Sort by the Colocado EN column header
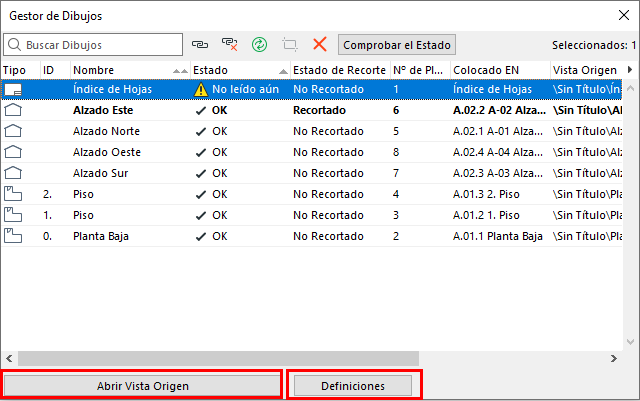The width and height of the screenshot is (640, 401). [x=500, y=70]
